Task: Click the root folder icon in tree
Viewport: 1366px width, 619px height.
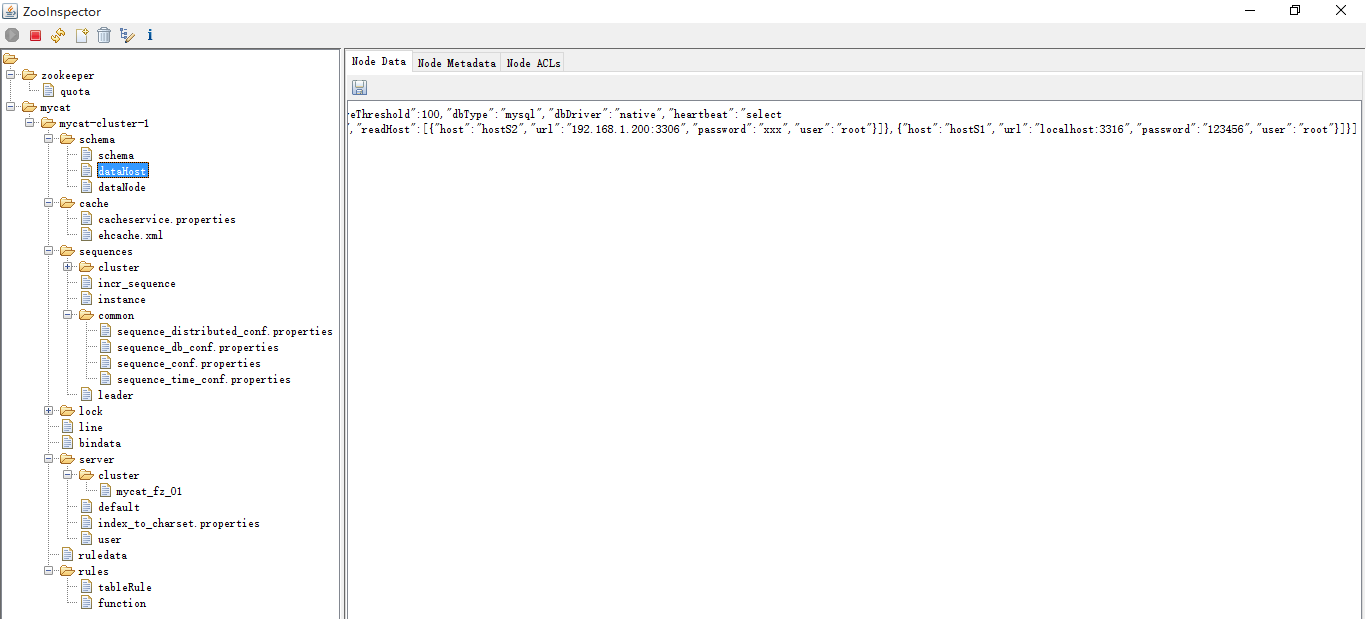Action: [x=11, y=59]
